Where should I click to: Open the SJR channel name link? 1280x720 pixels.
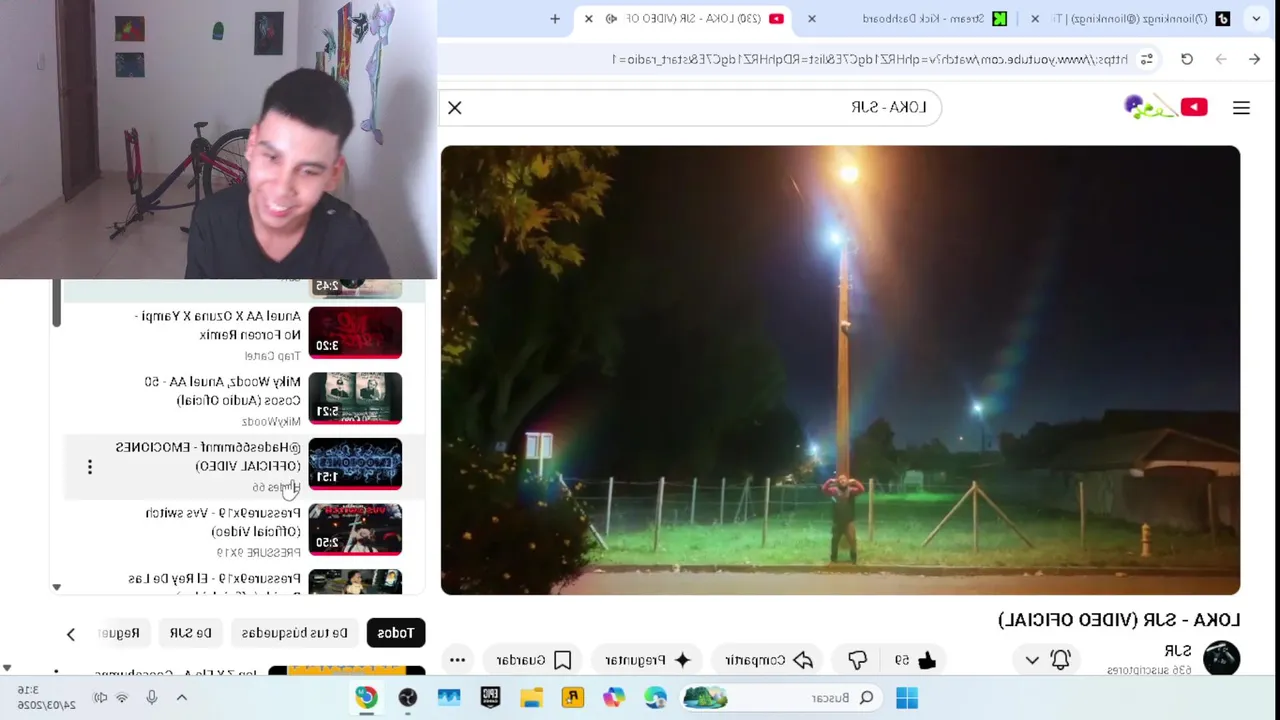[x=1178, y=651]
